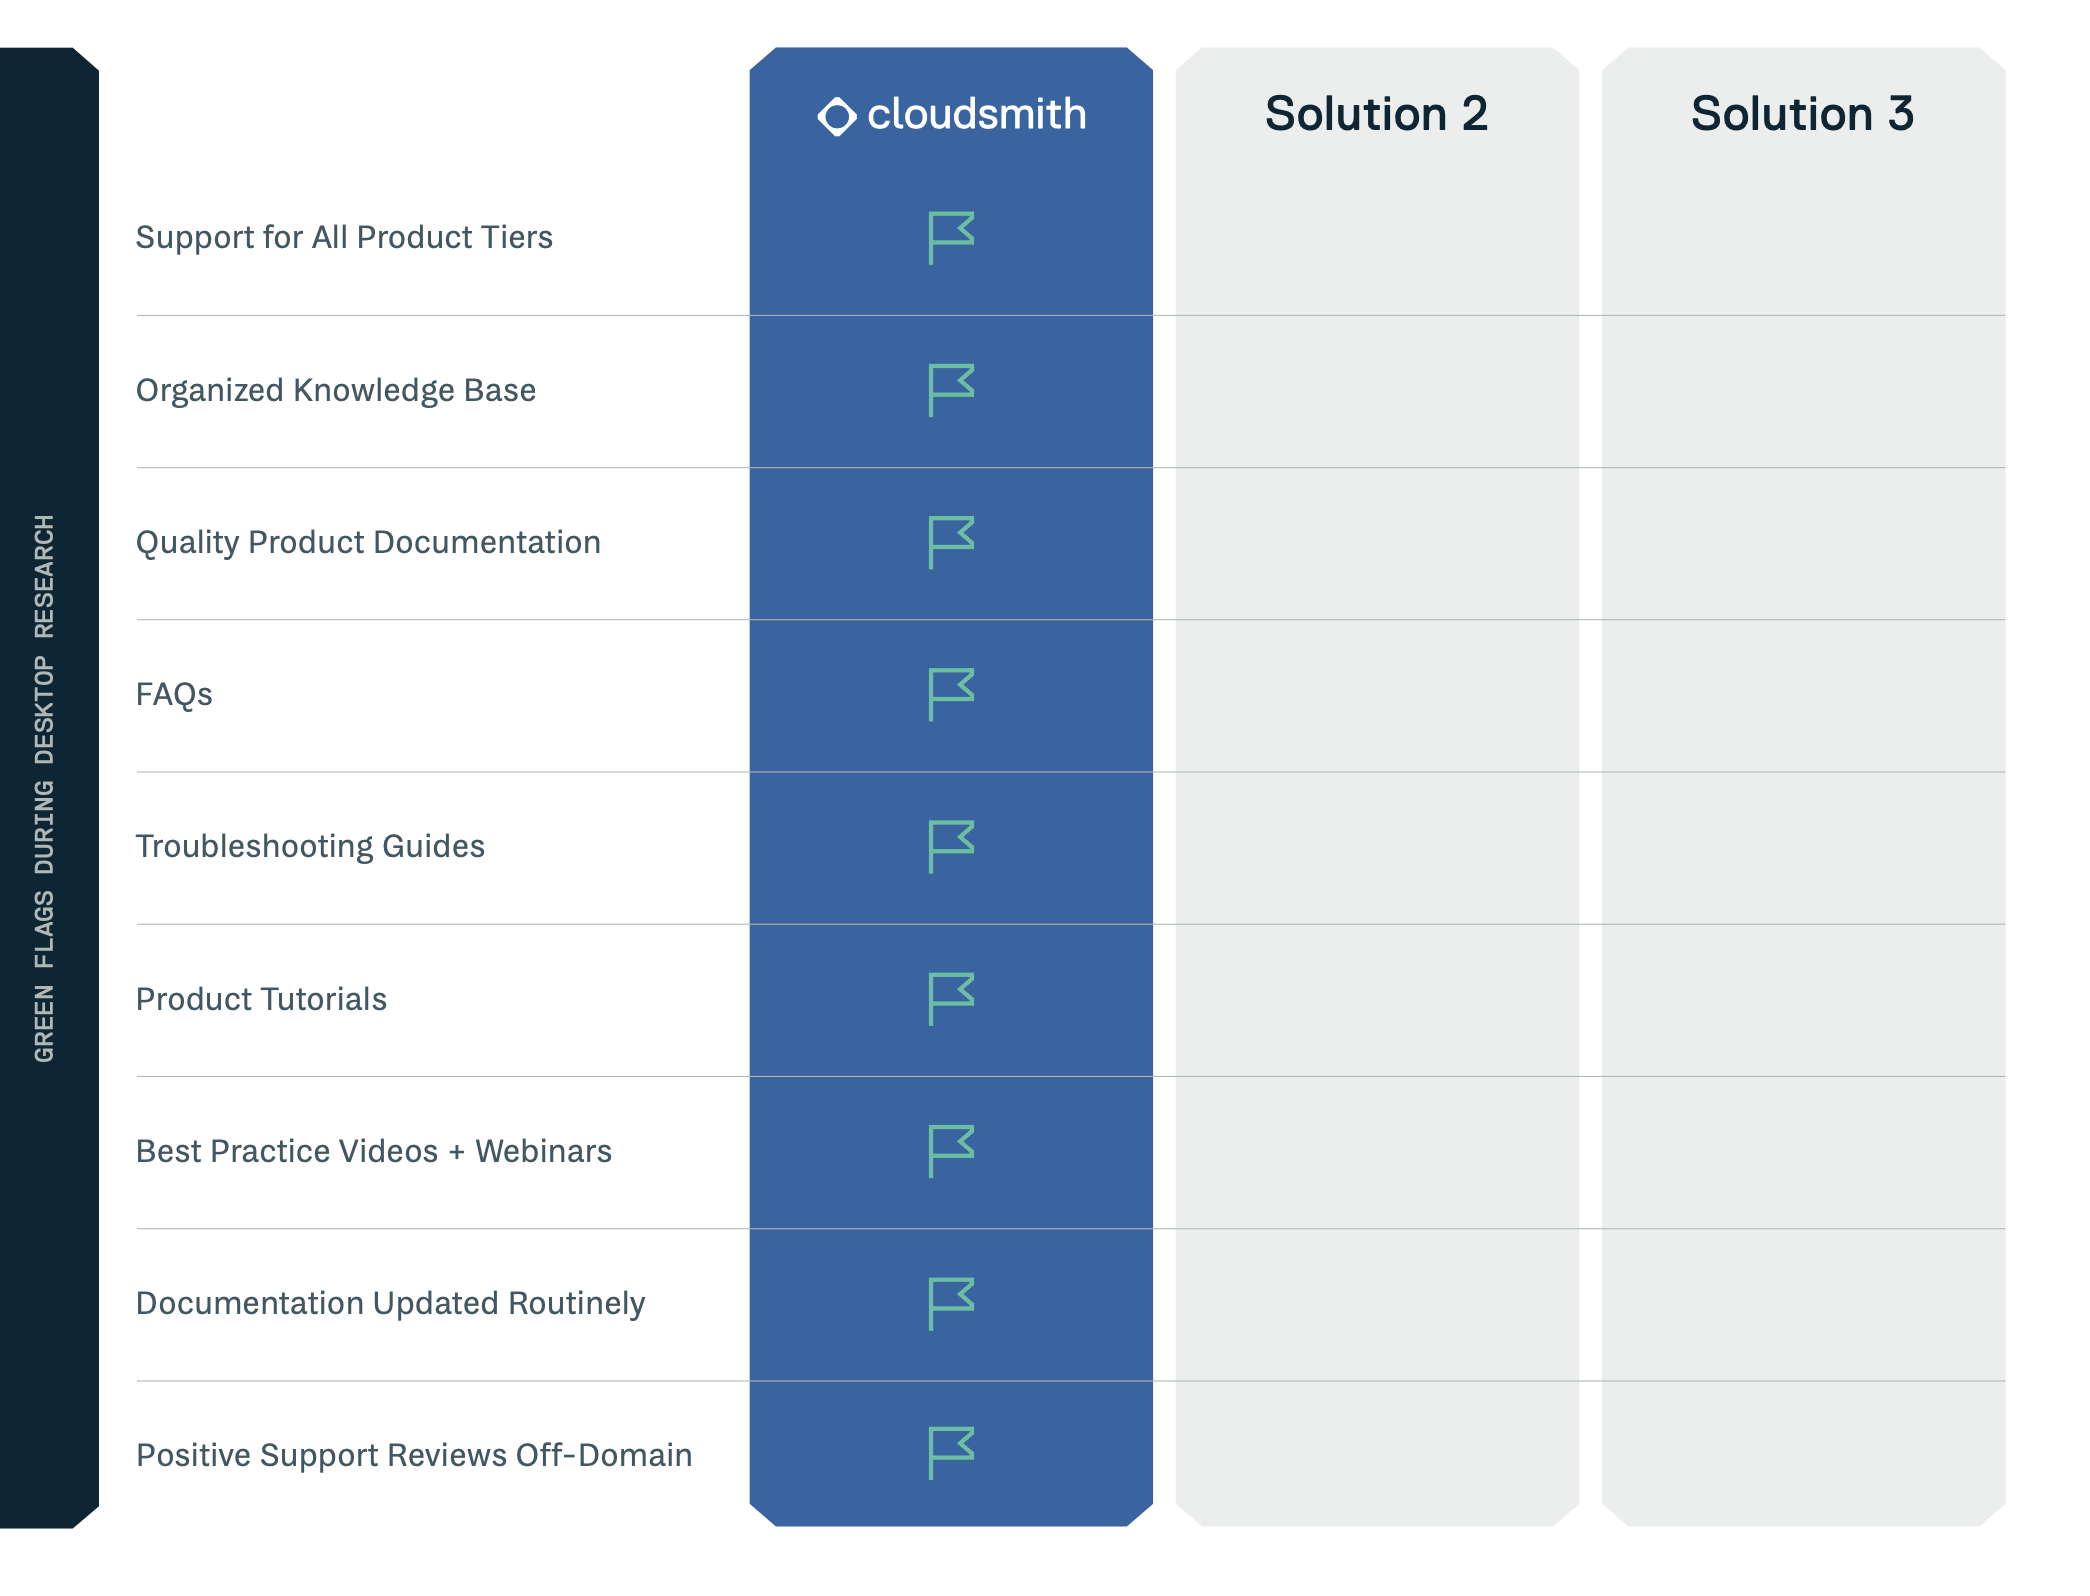The image size is (2090, 1596).
Task: Click the Product Tutorials green flag
Action: click(951, 999)
